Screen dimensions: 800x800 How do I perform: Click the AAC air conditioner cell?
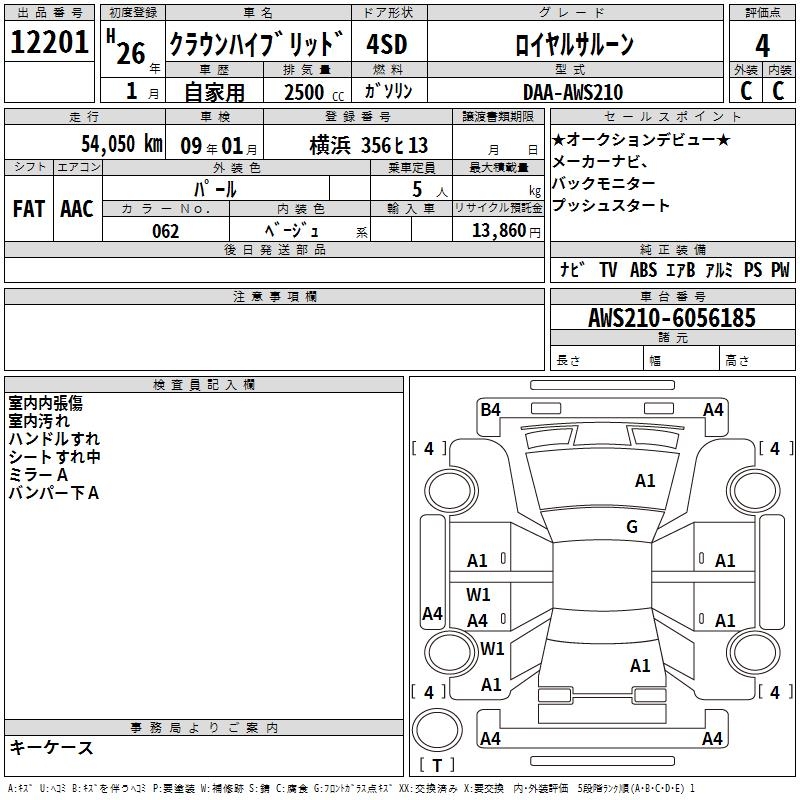click(x=77, y=208)
